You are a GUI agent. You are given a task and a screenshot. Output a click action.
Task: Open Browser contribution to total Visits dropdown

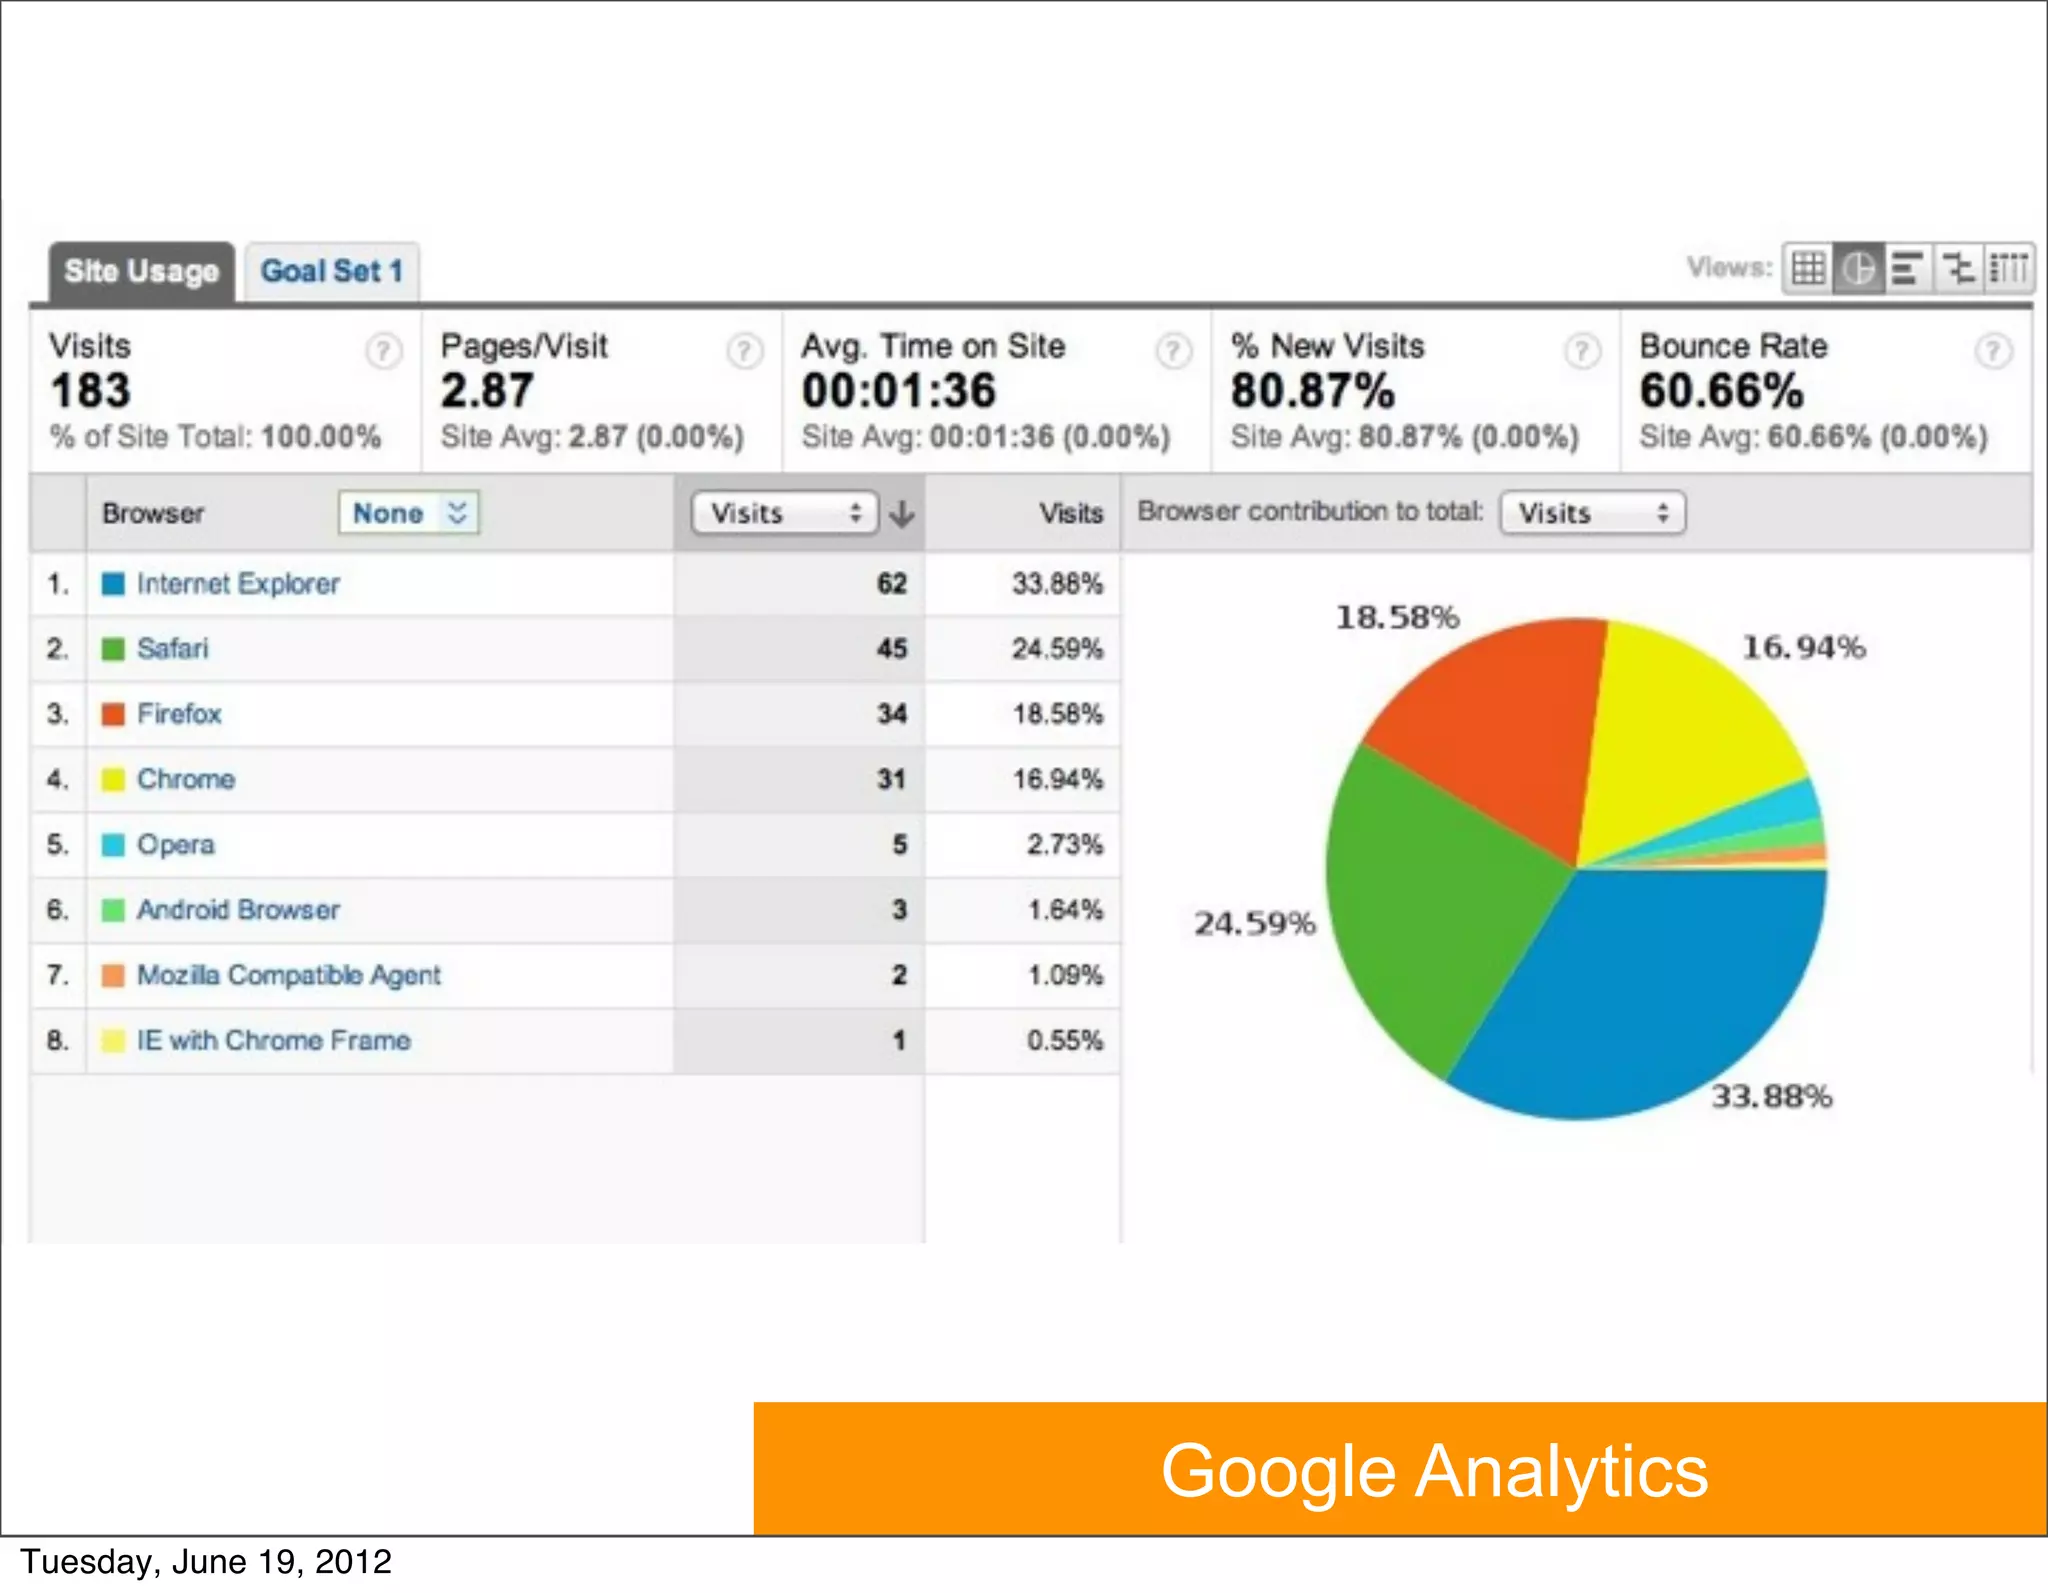pyautogui.click(x=1592, y=513)
